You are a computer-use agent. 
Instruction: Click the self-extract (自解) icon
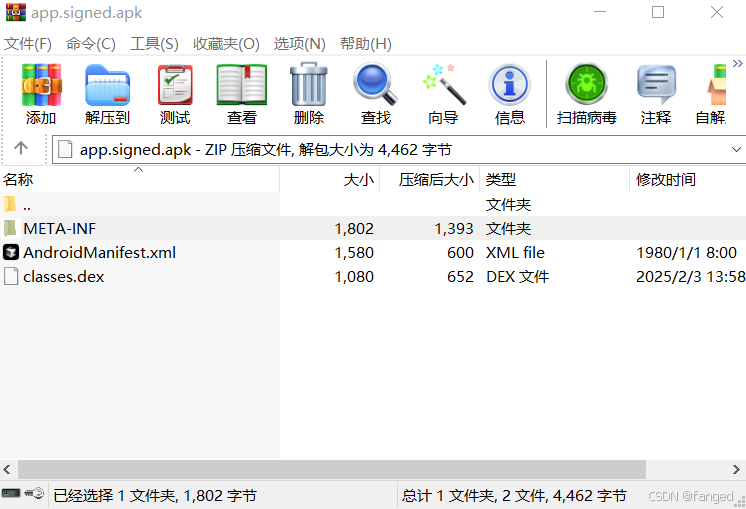click(716, 85)
